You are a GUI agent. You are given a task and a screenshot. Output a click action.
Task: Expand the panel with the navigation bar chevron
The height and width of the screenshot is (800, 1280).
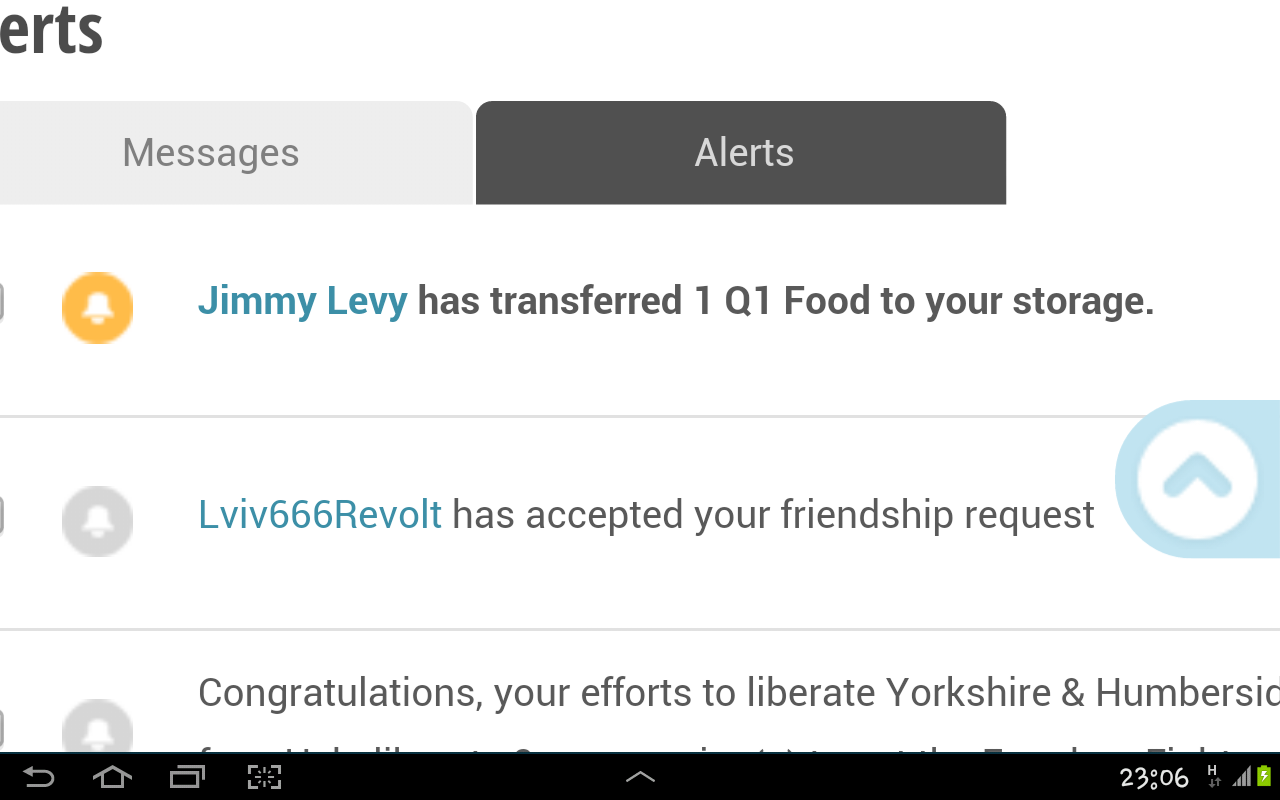pyautogui.click(x=640, y=777)
